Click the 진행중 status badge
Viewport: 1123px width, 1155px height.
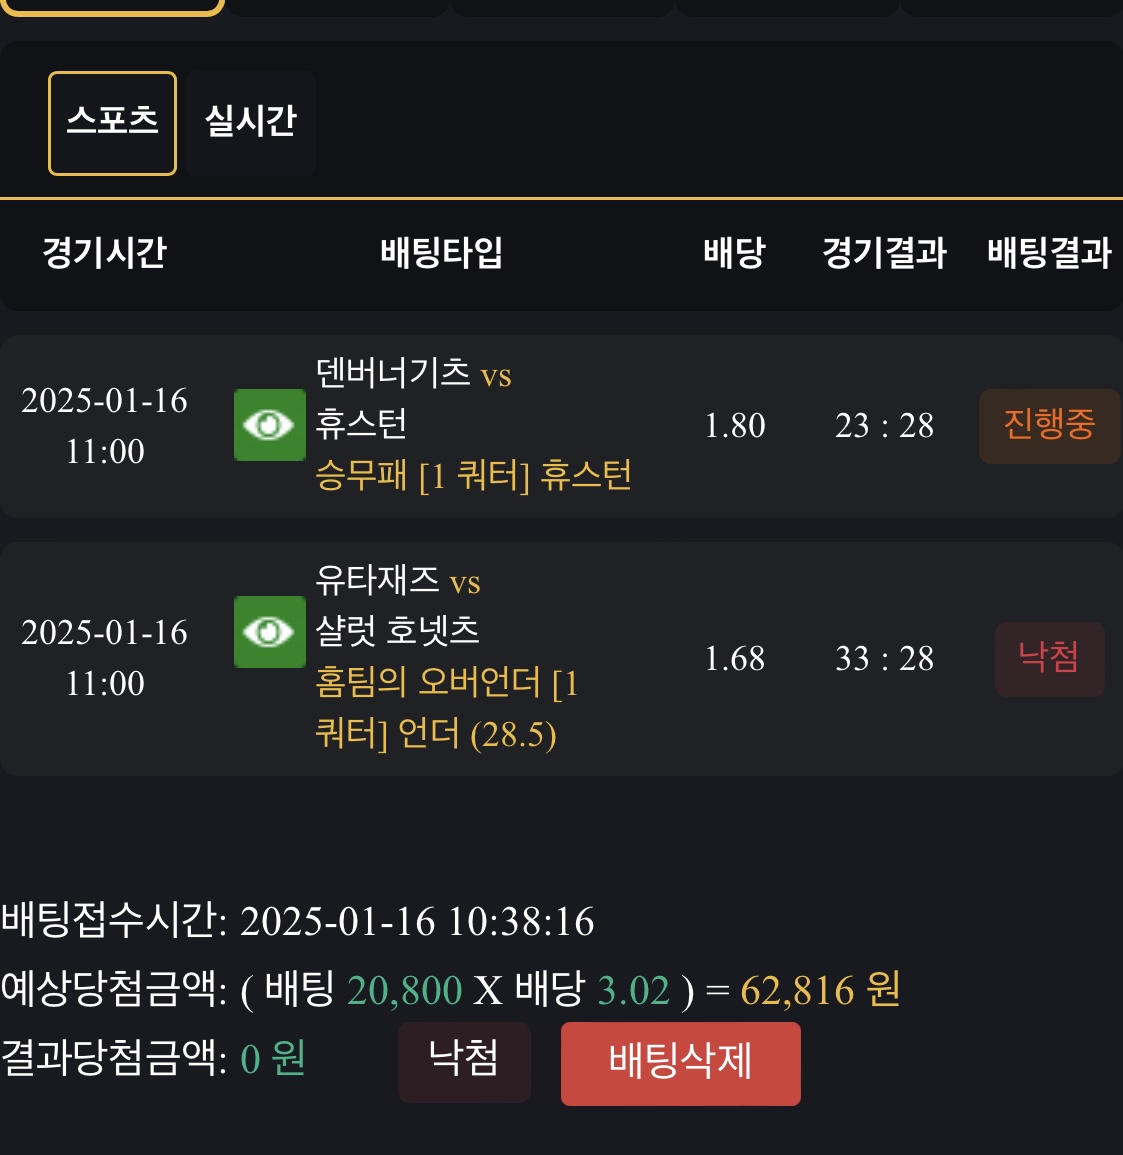1049,426
